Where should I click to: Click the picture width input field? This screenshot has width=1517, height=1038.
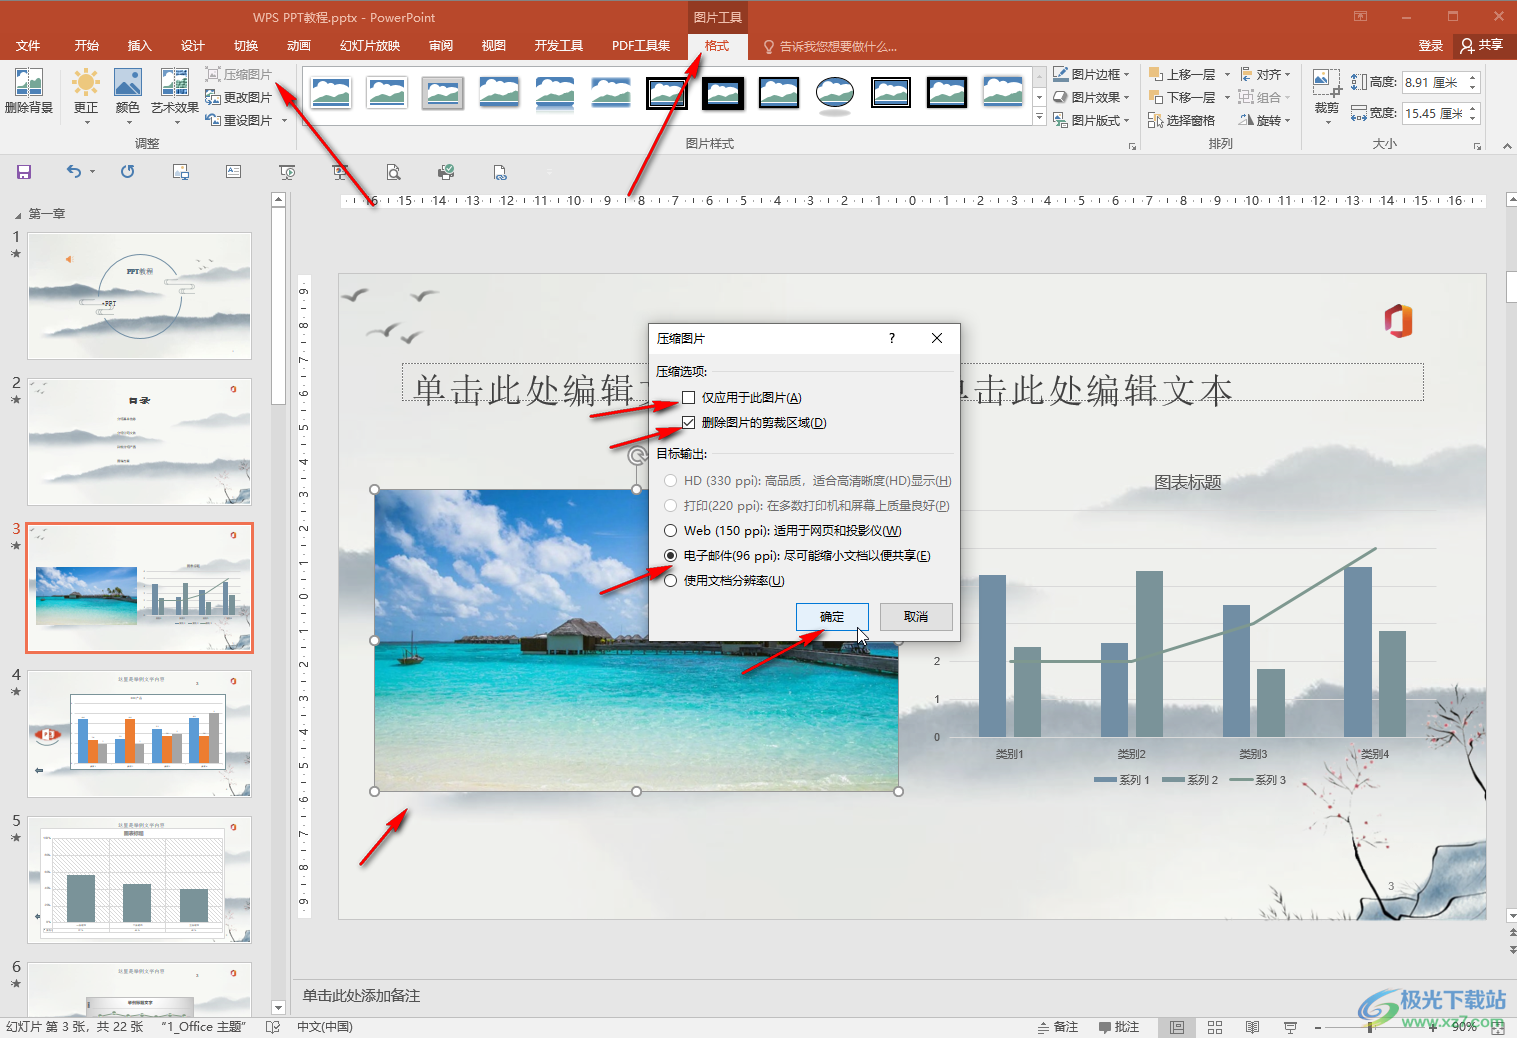point(1433,113)
